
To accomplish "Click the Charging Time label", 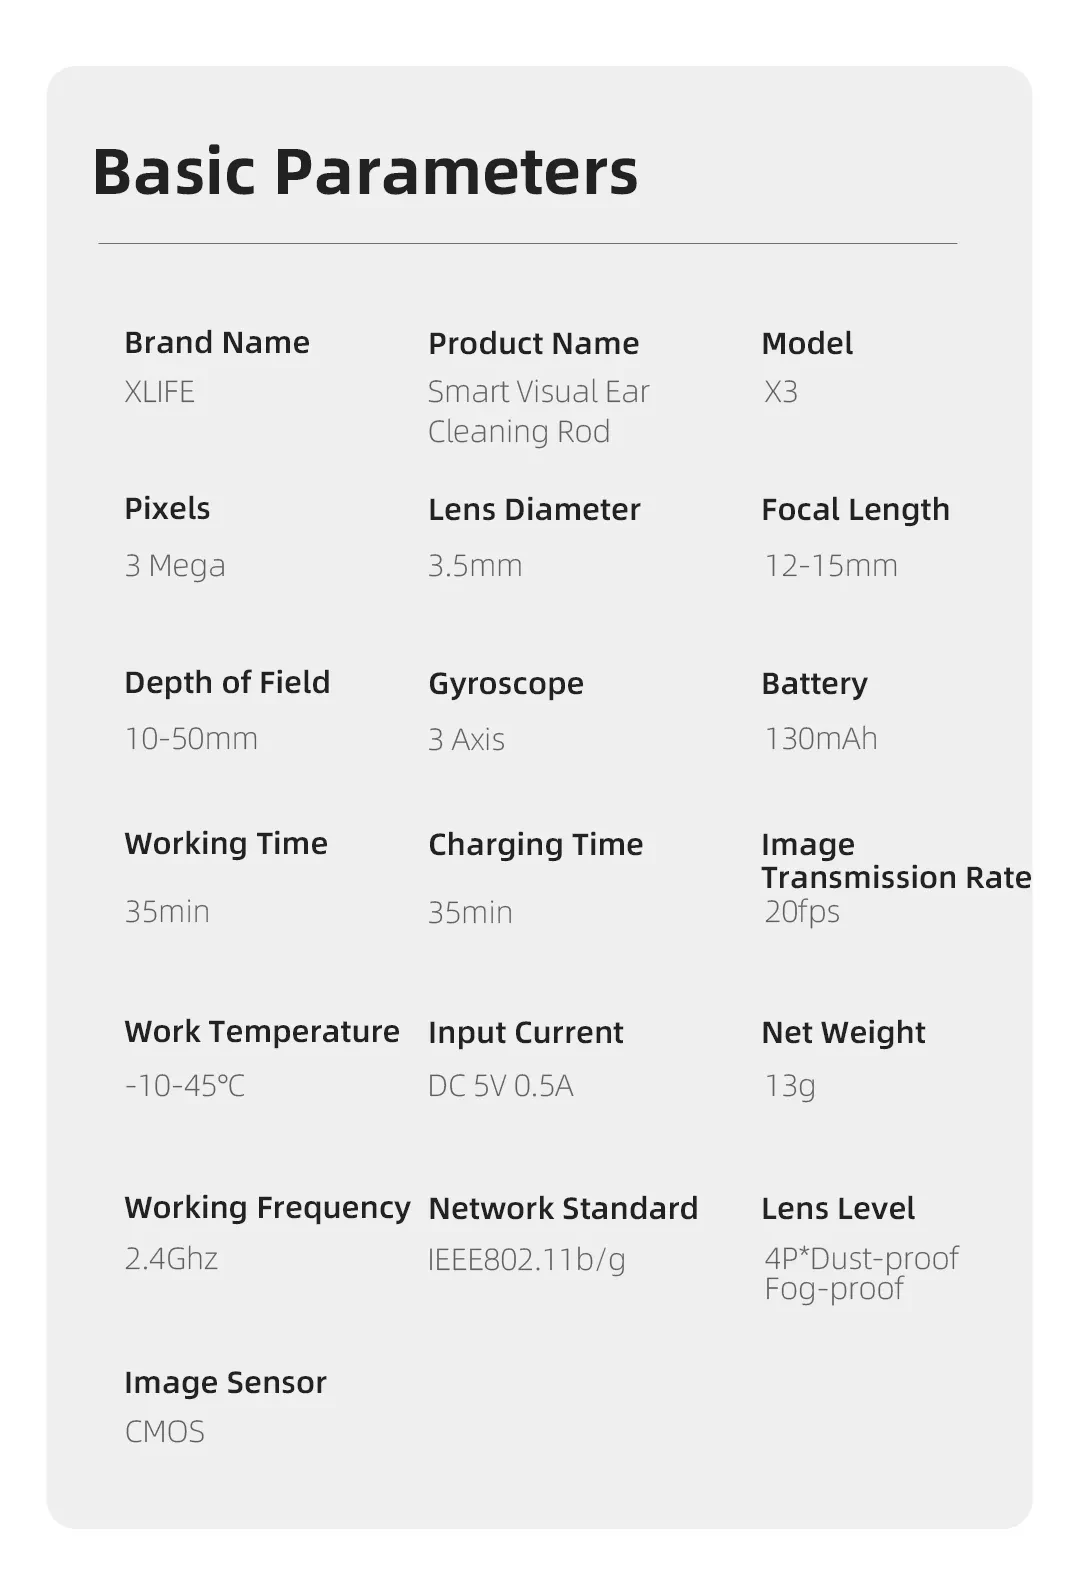I will tap(535, 845).
